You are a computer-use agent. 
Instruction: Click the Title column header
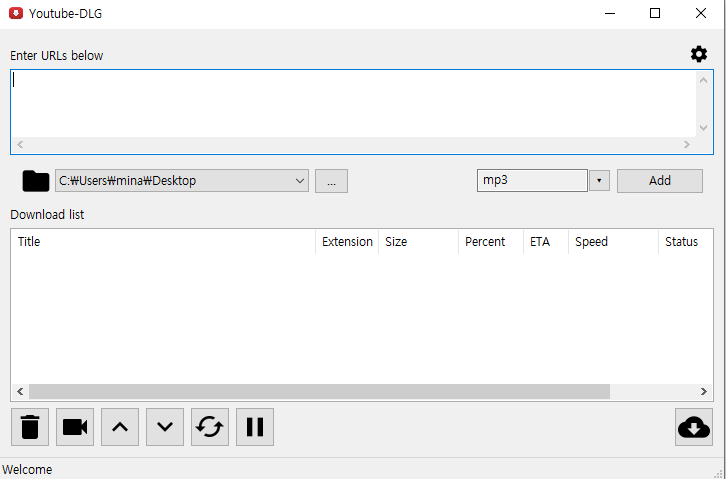tap(163, 242)
